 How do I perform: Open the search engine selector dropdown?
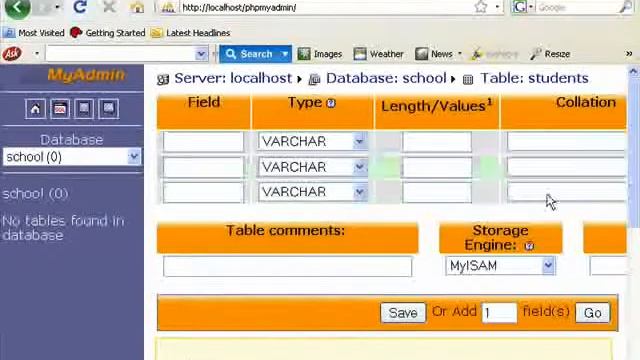pyautogui.click(x=531, y=7)
